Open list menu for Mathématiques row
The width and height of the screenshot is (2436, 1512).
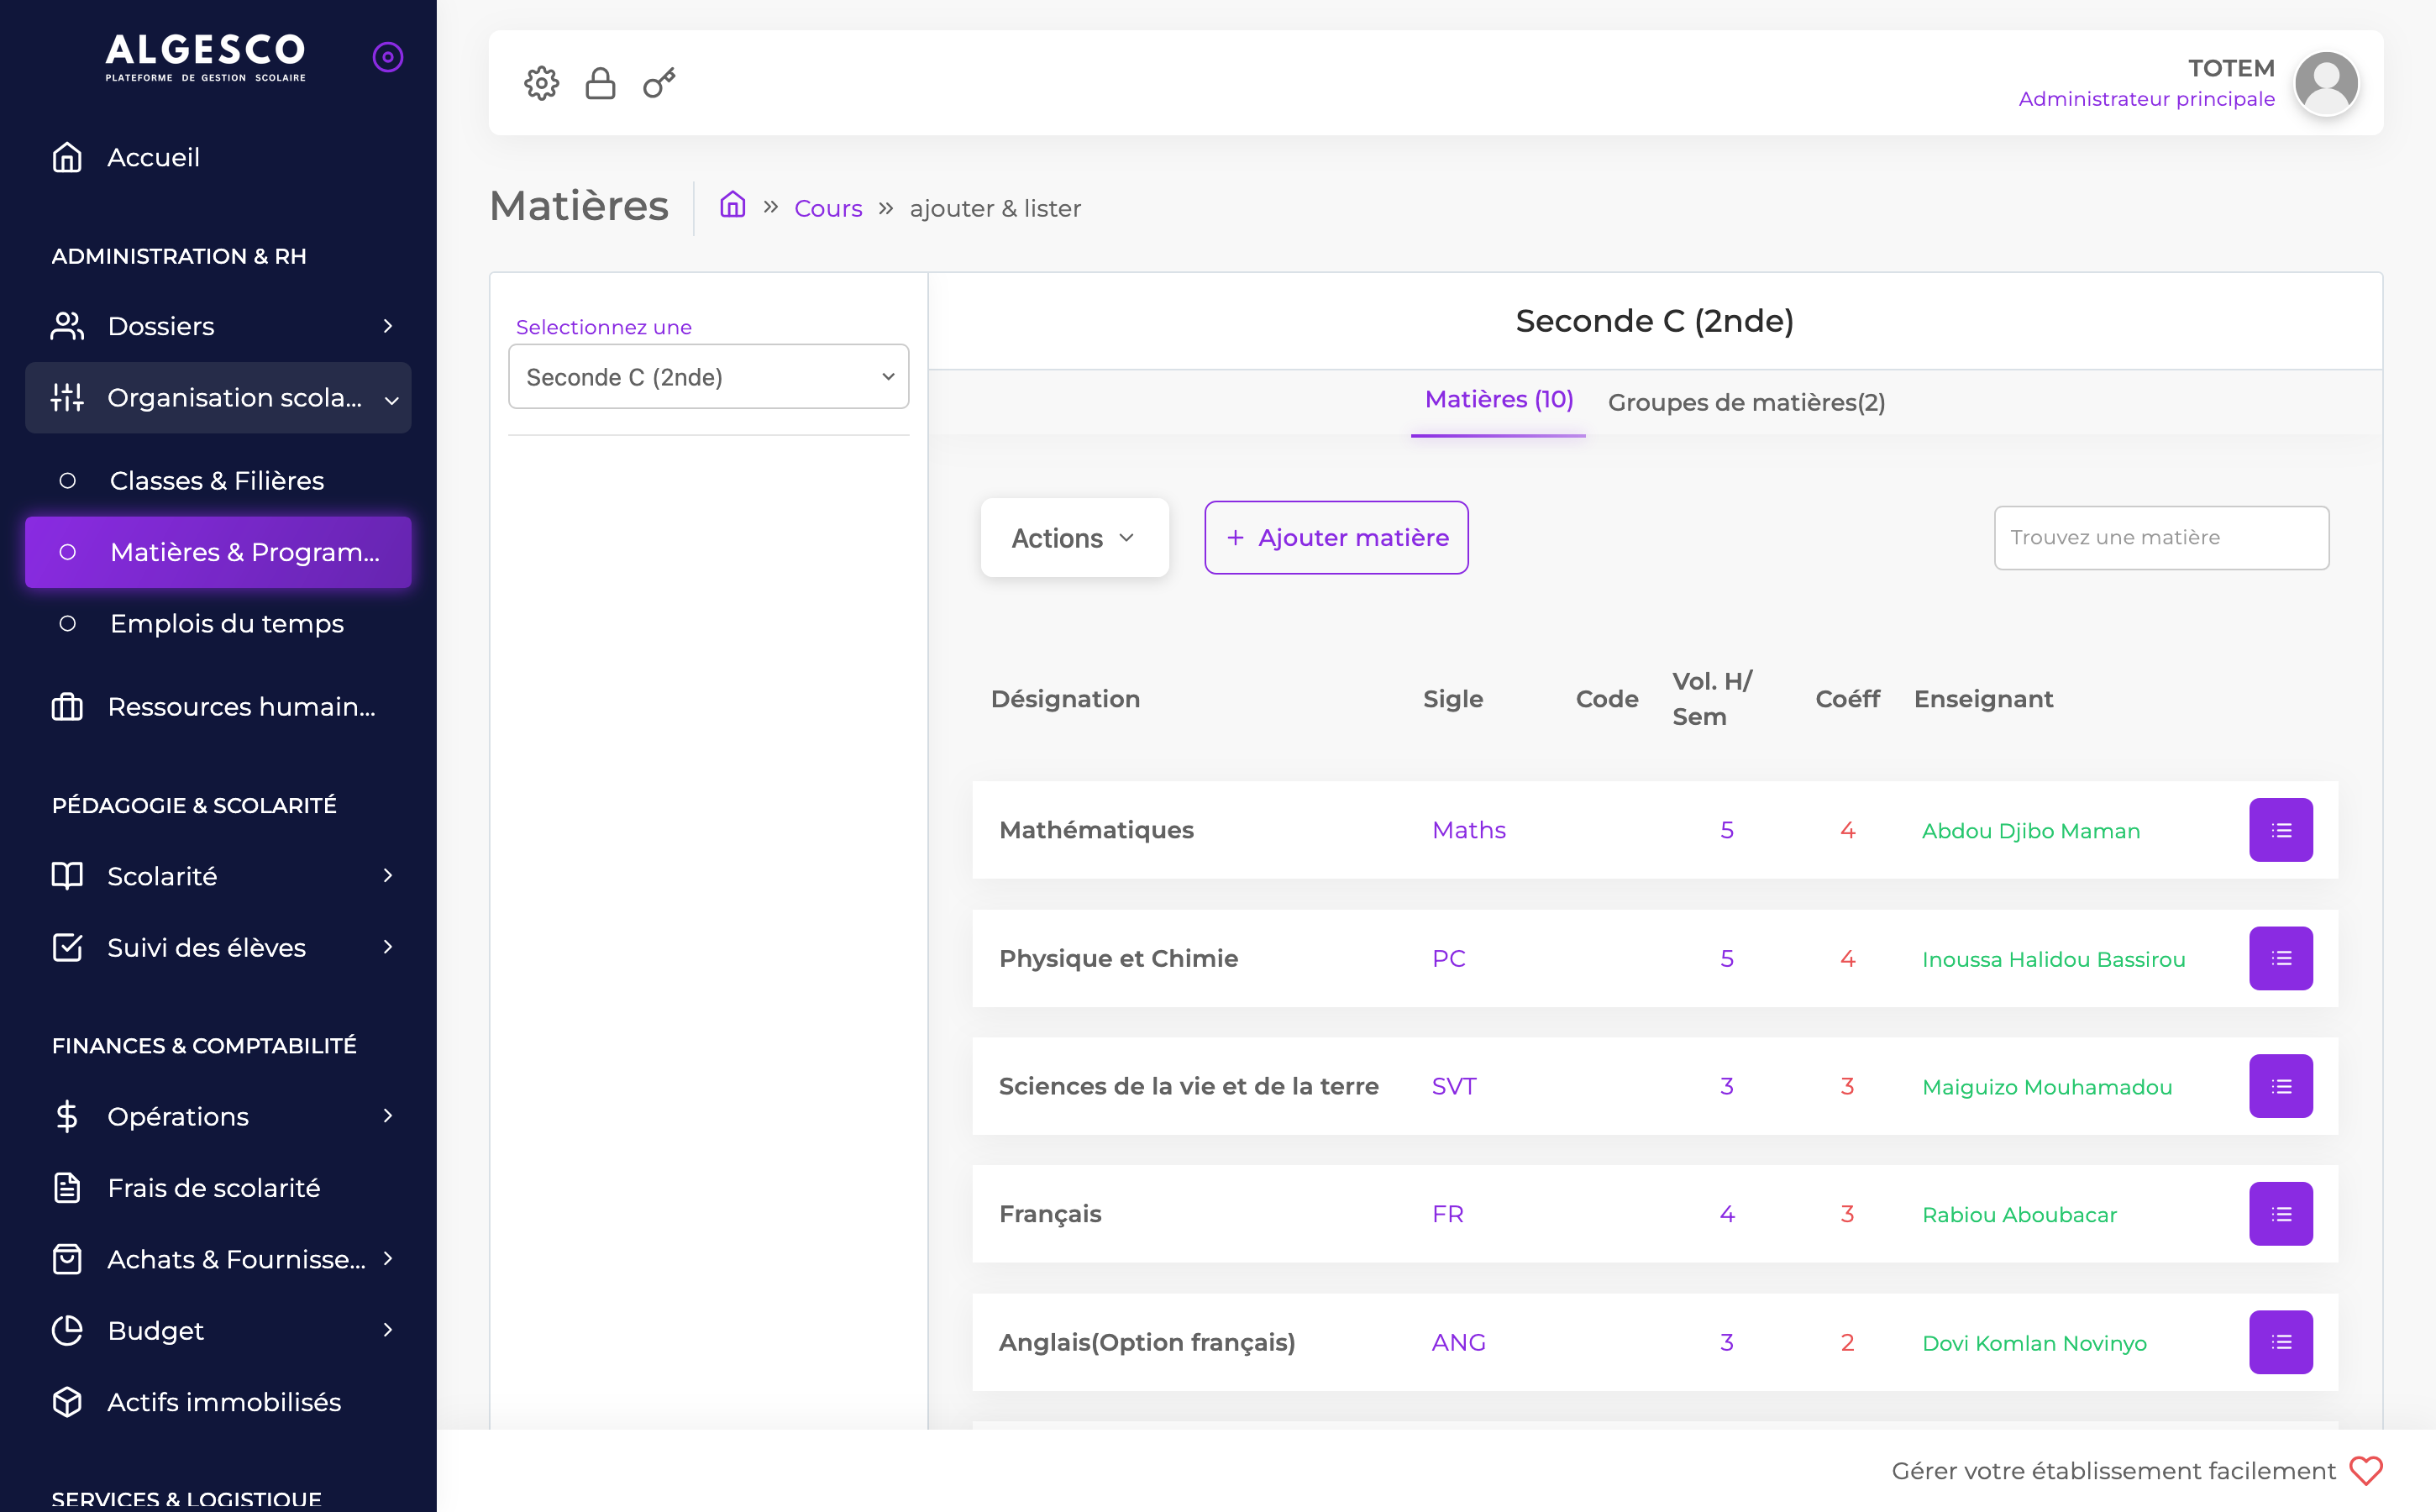(x=2280, y=830)
